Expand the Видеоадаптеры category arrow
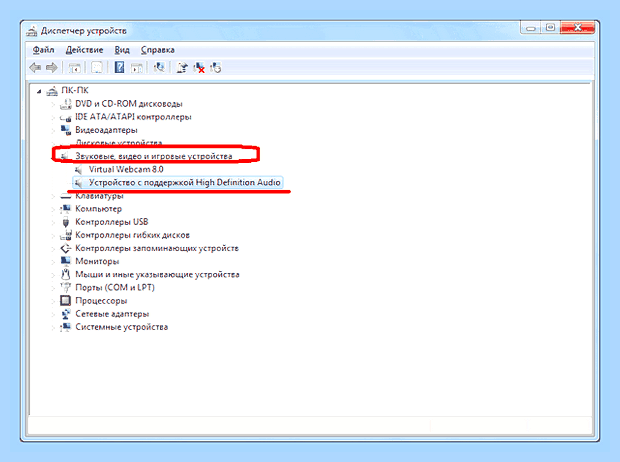Viewport: 620px width, 462px height. pyautogui.click(x=53, y=131)
